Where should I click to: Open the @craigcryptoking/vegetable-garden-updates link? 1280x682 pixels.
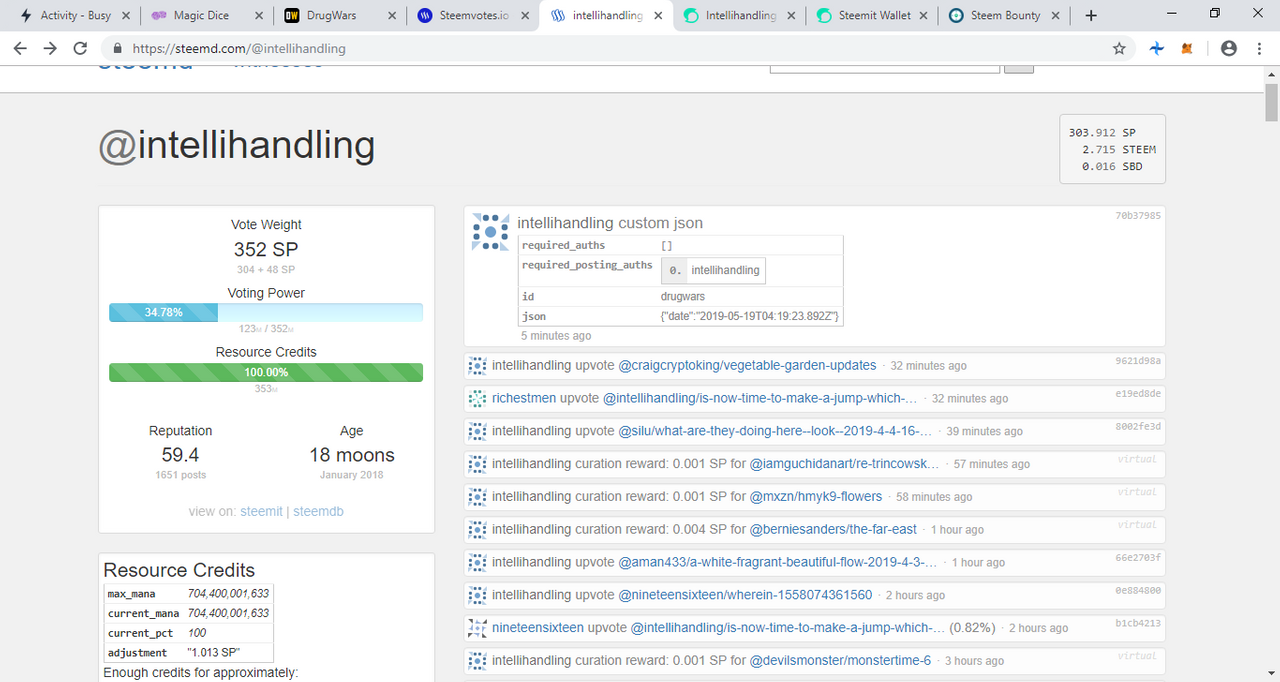[747, 365]
